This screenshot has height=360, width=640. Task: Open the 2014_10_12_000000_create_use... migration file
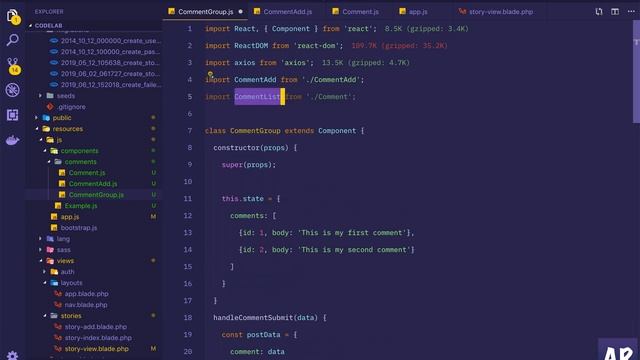coord(93,41)
